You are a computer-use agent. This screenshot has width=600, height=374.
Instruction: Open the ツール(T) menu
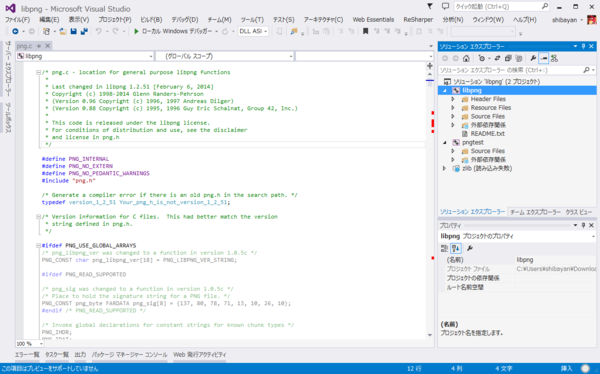[252, 20]
